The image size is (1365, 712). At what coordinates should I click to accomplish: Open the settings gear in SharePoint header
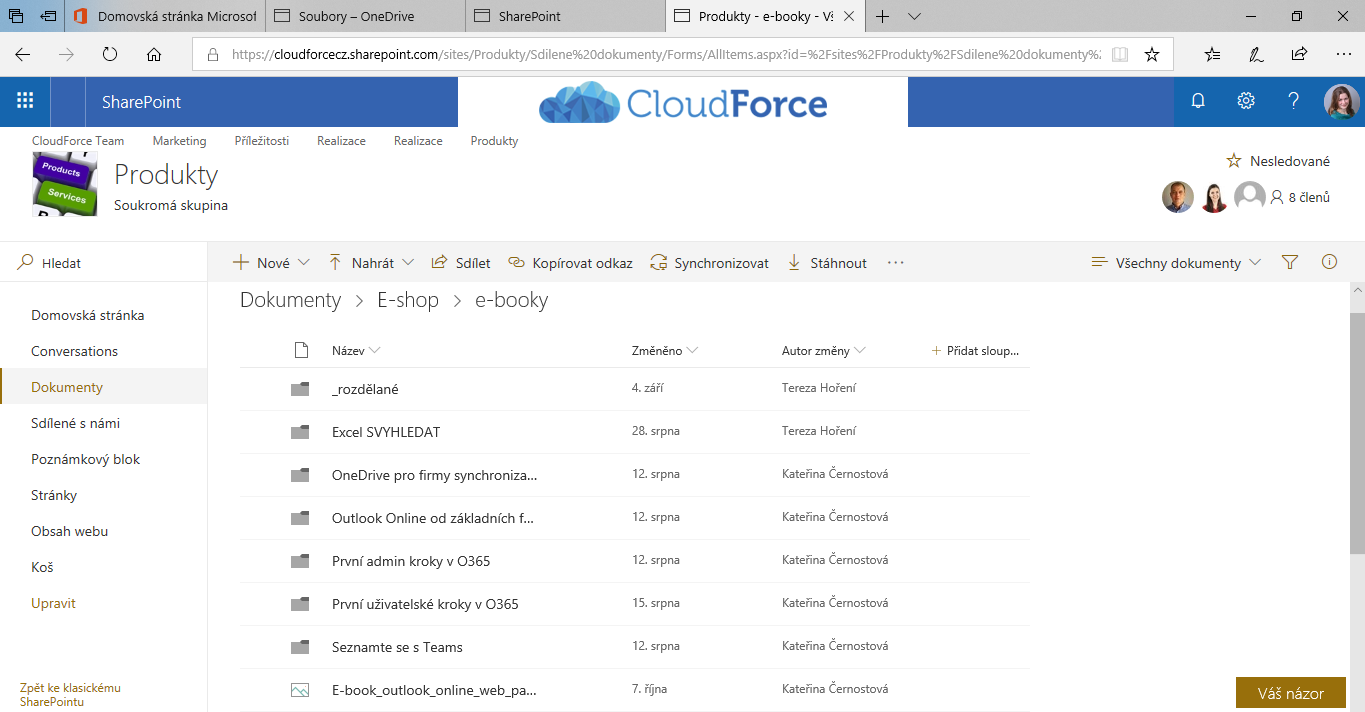tap(1246, 101)
